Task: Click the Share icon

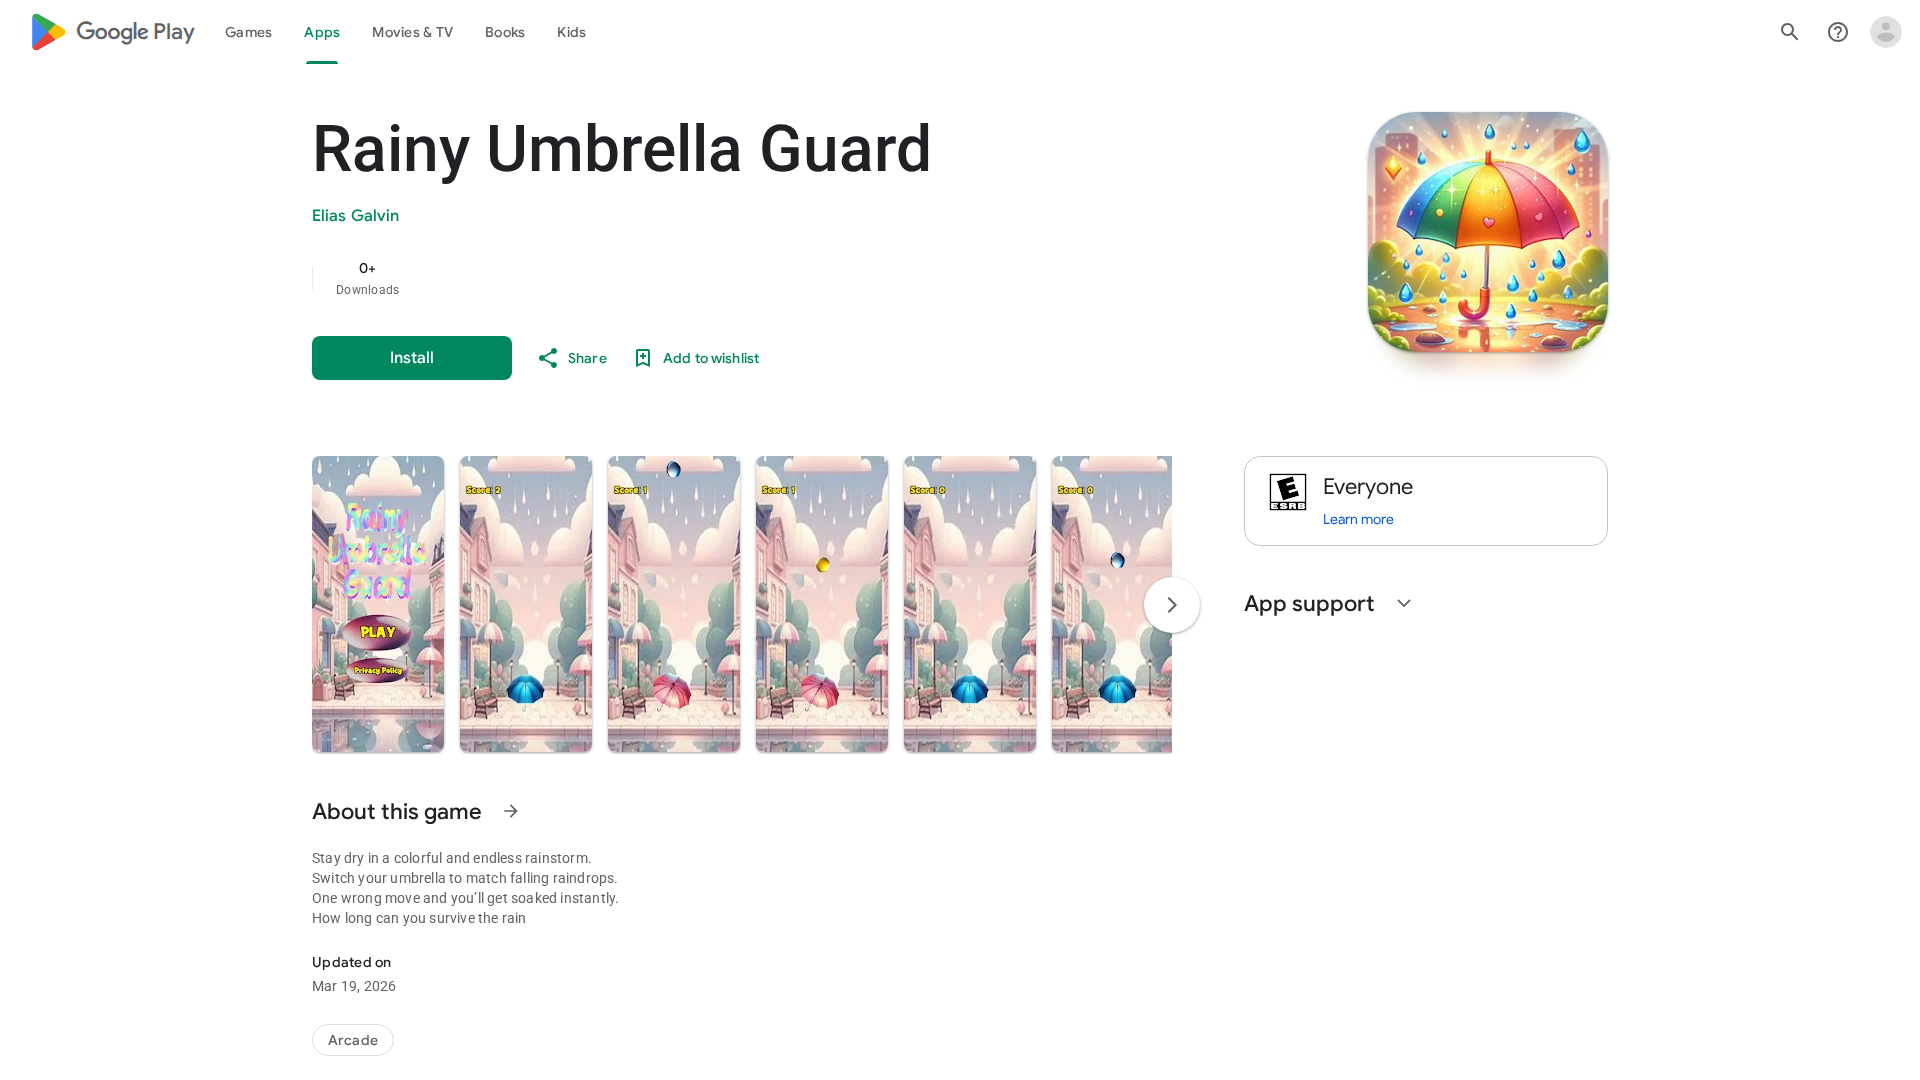Action: (547, 358)
